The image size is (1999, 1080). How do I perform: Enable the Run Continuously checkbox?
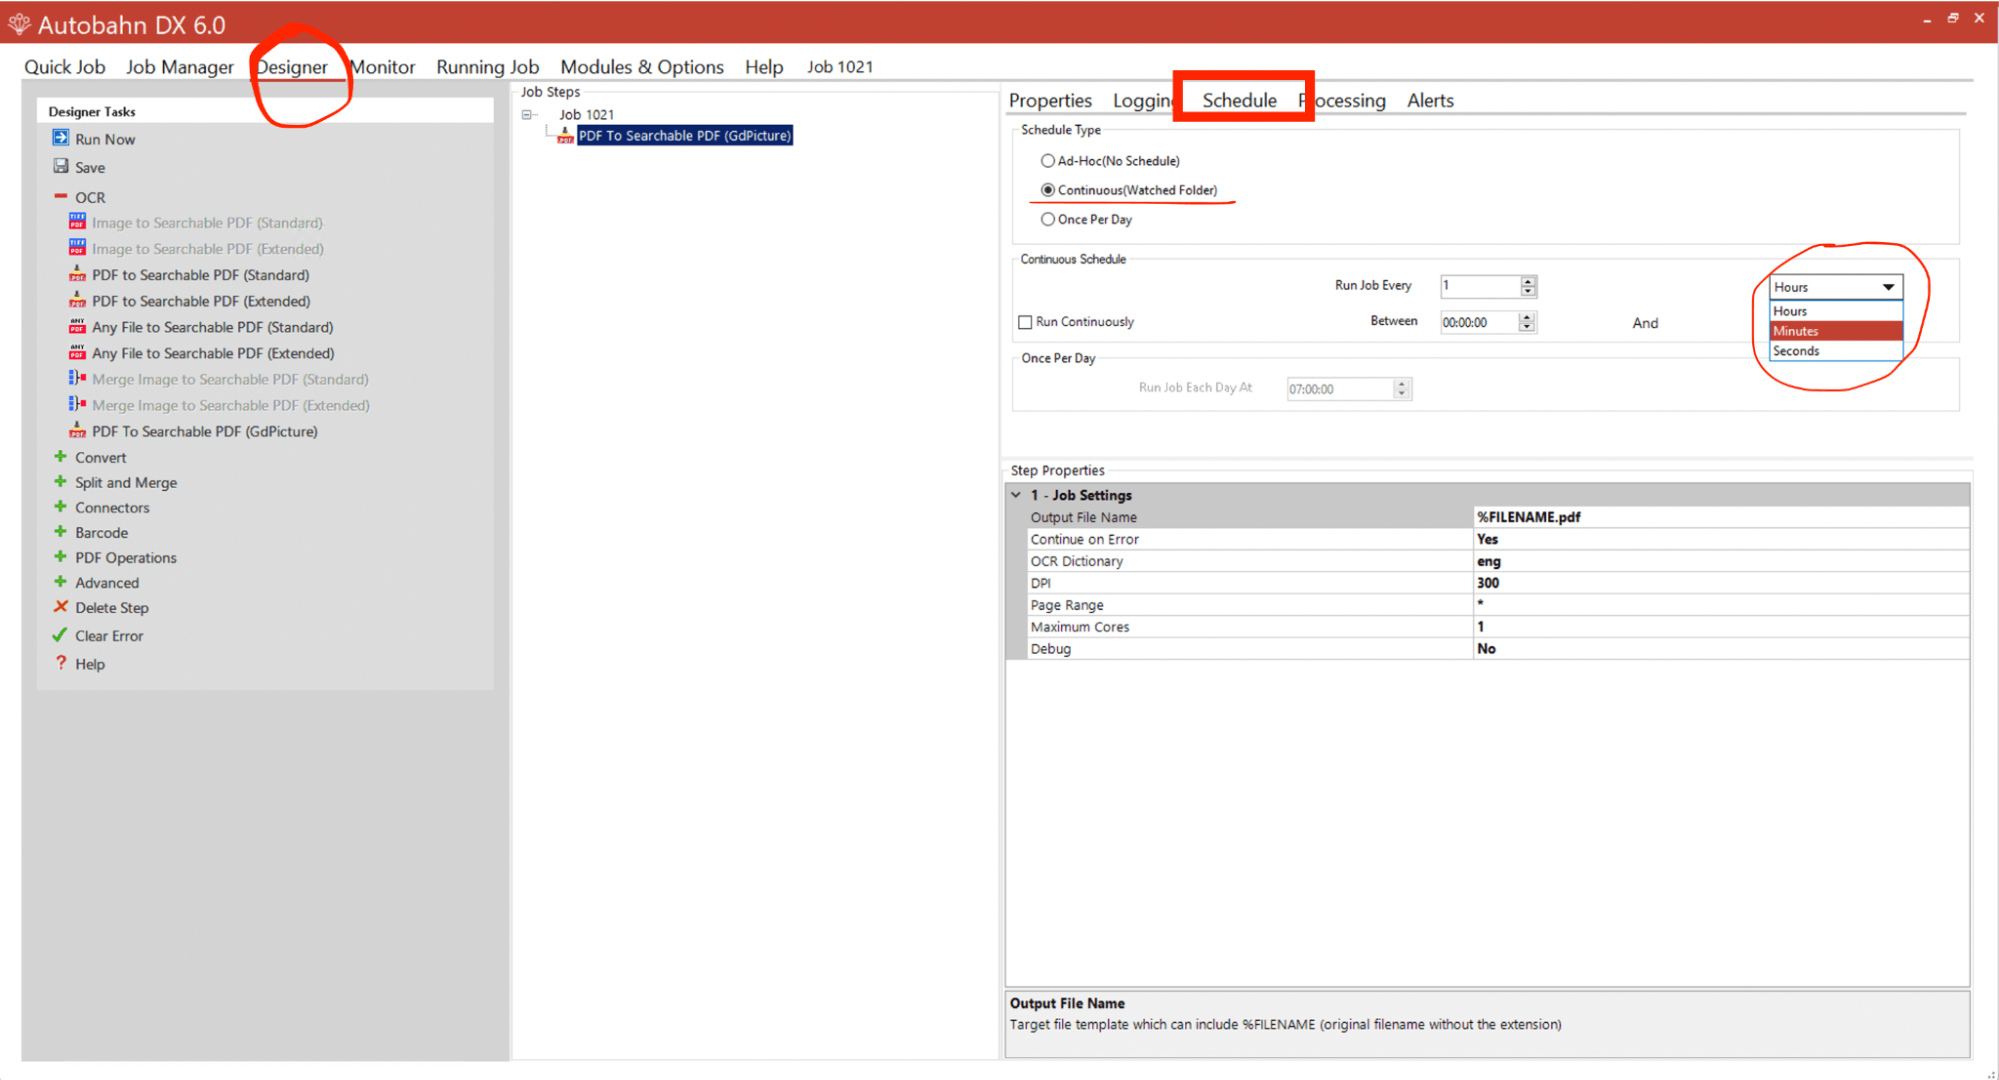pyautogui.click(x=1025, y=321)
